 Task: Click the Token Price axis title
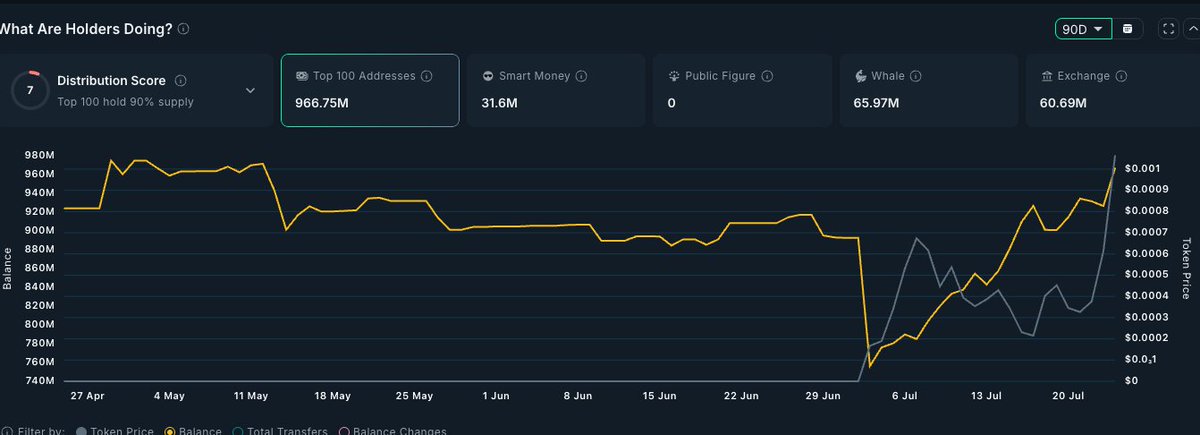pyautogui.click(x=1187, y=268)
